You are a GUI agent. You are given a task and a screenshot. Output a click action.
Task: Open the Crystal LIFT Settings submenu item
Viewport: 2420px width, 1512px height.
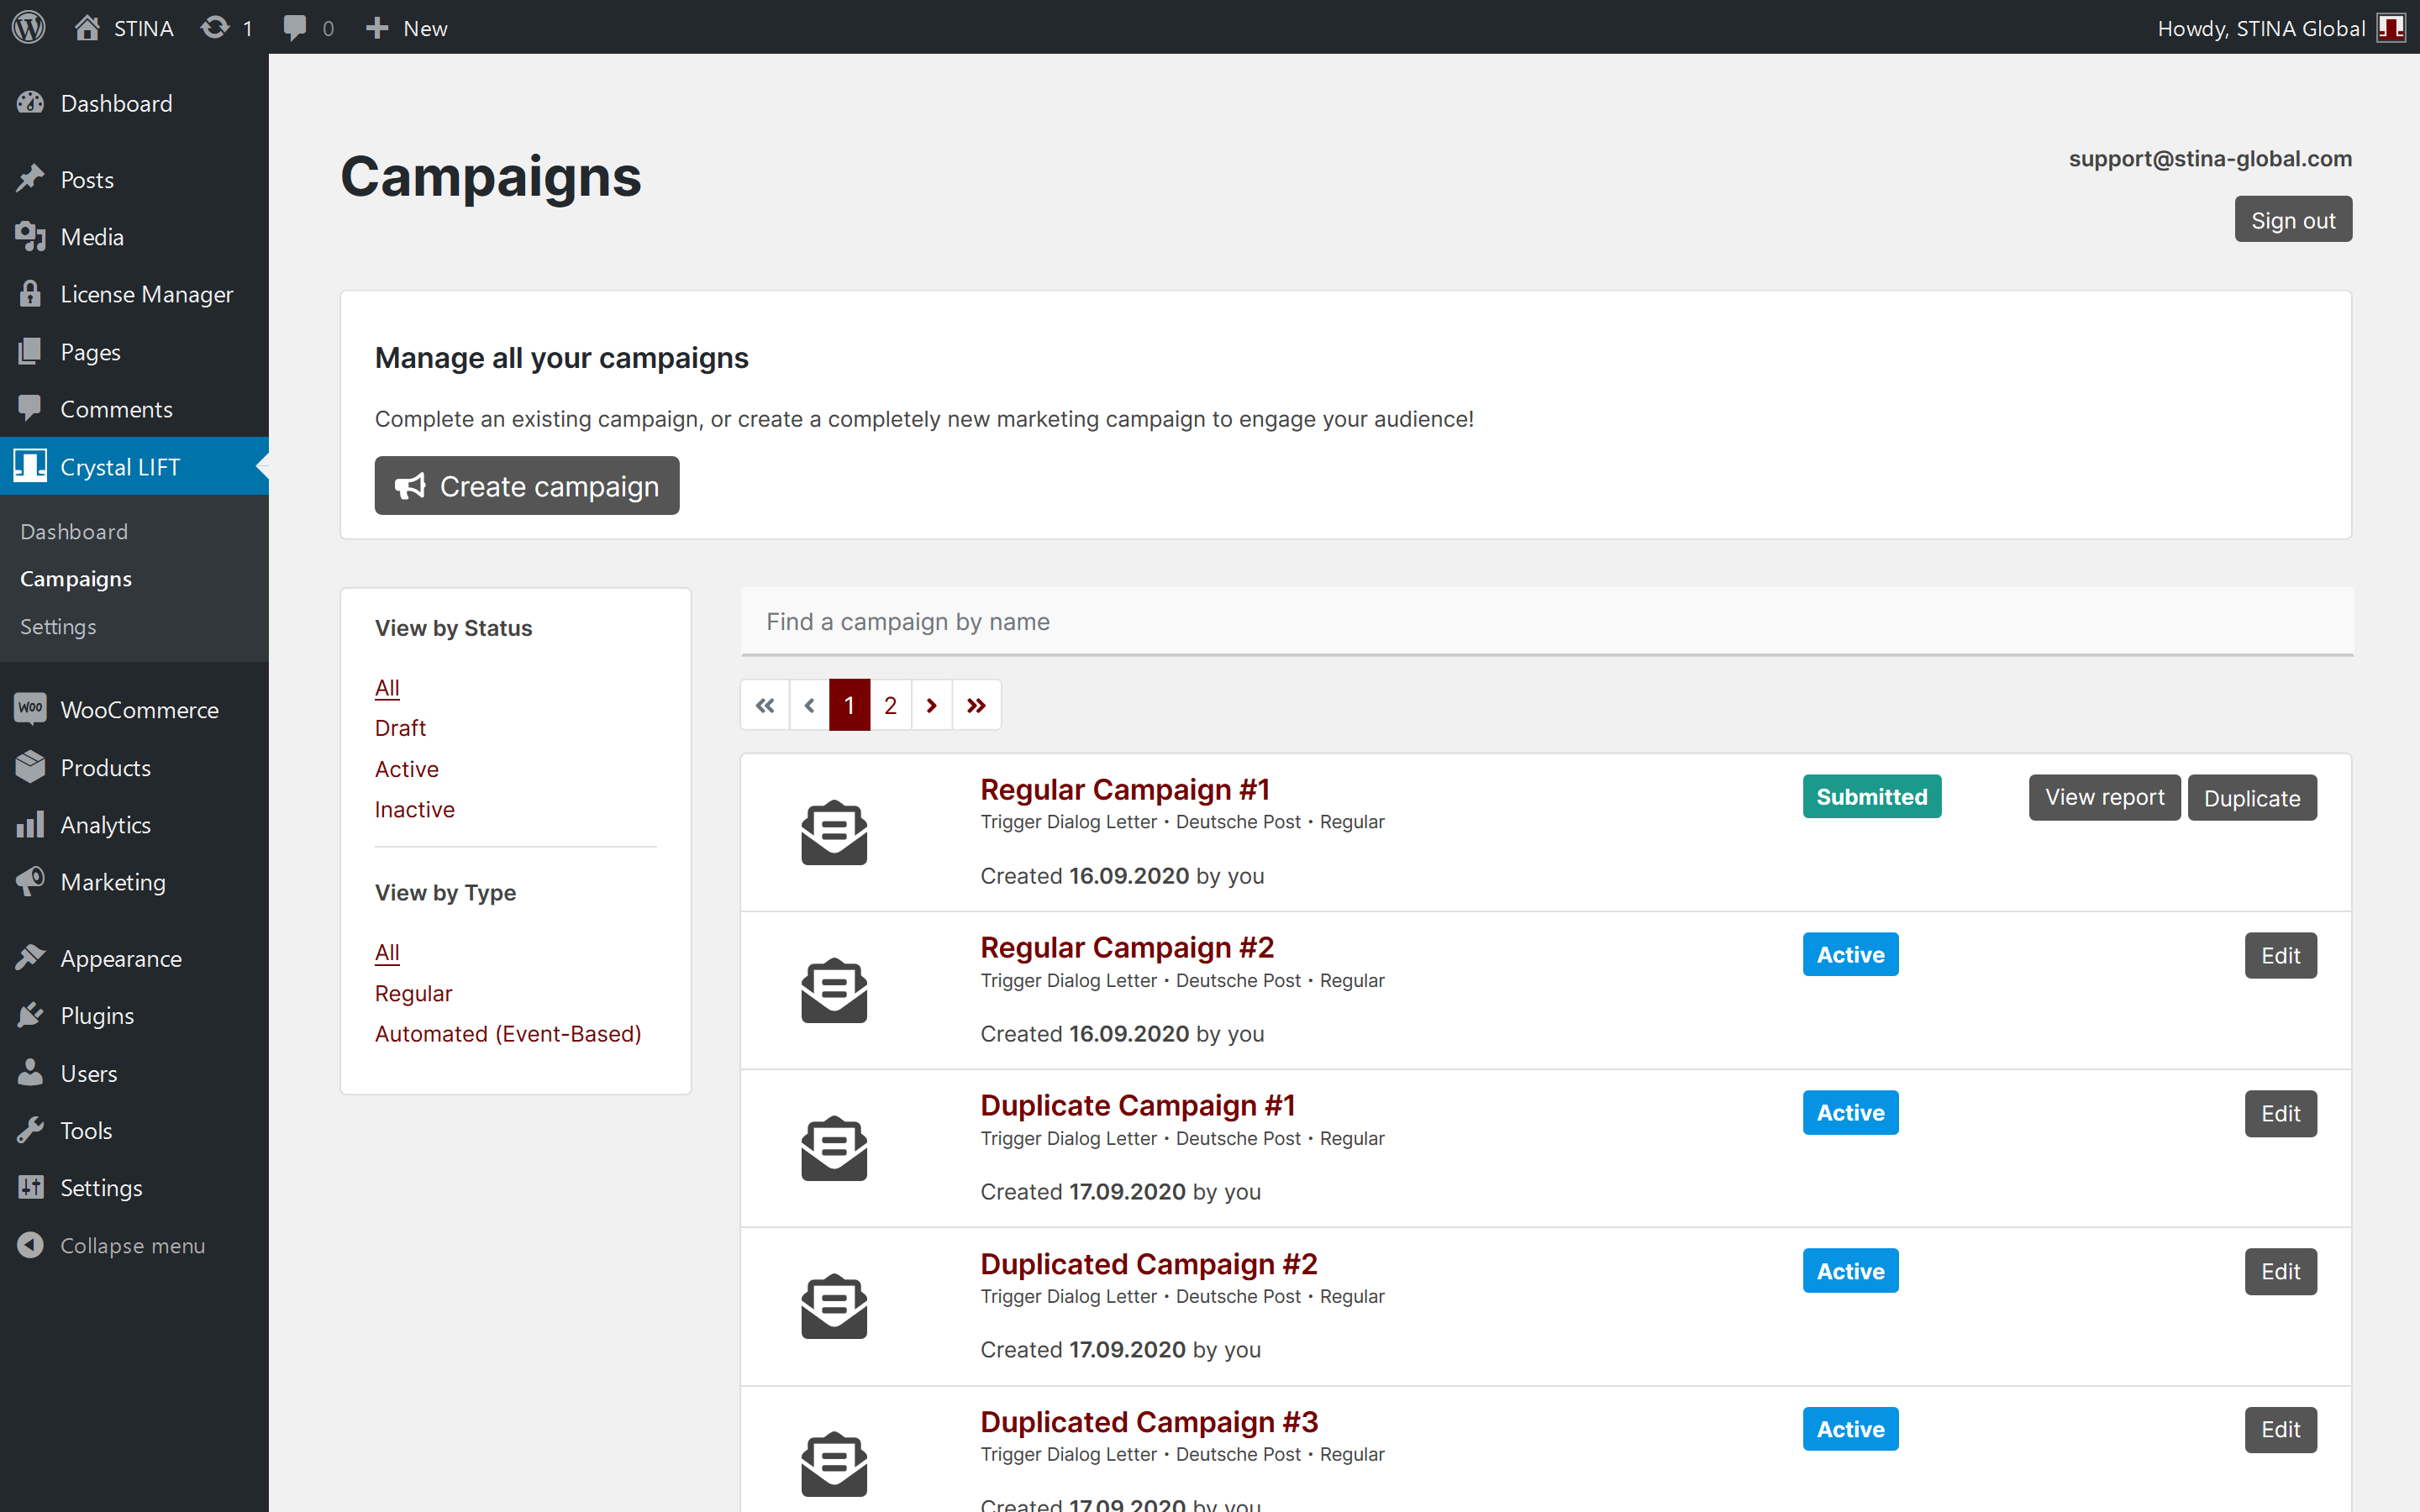[x=58, y=626]
